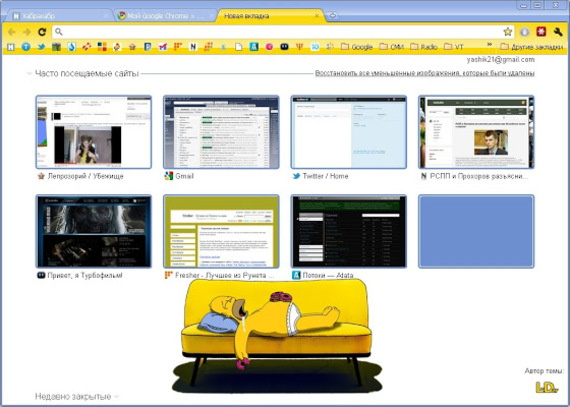This screenshot has width=570, height=407.
Task: Open the colored squares bookmark icon
Action: click(102, 47)
